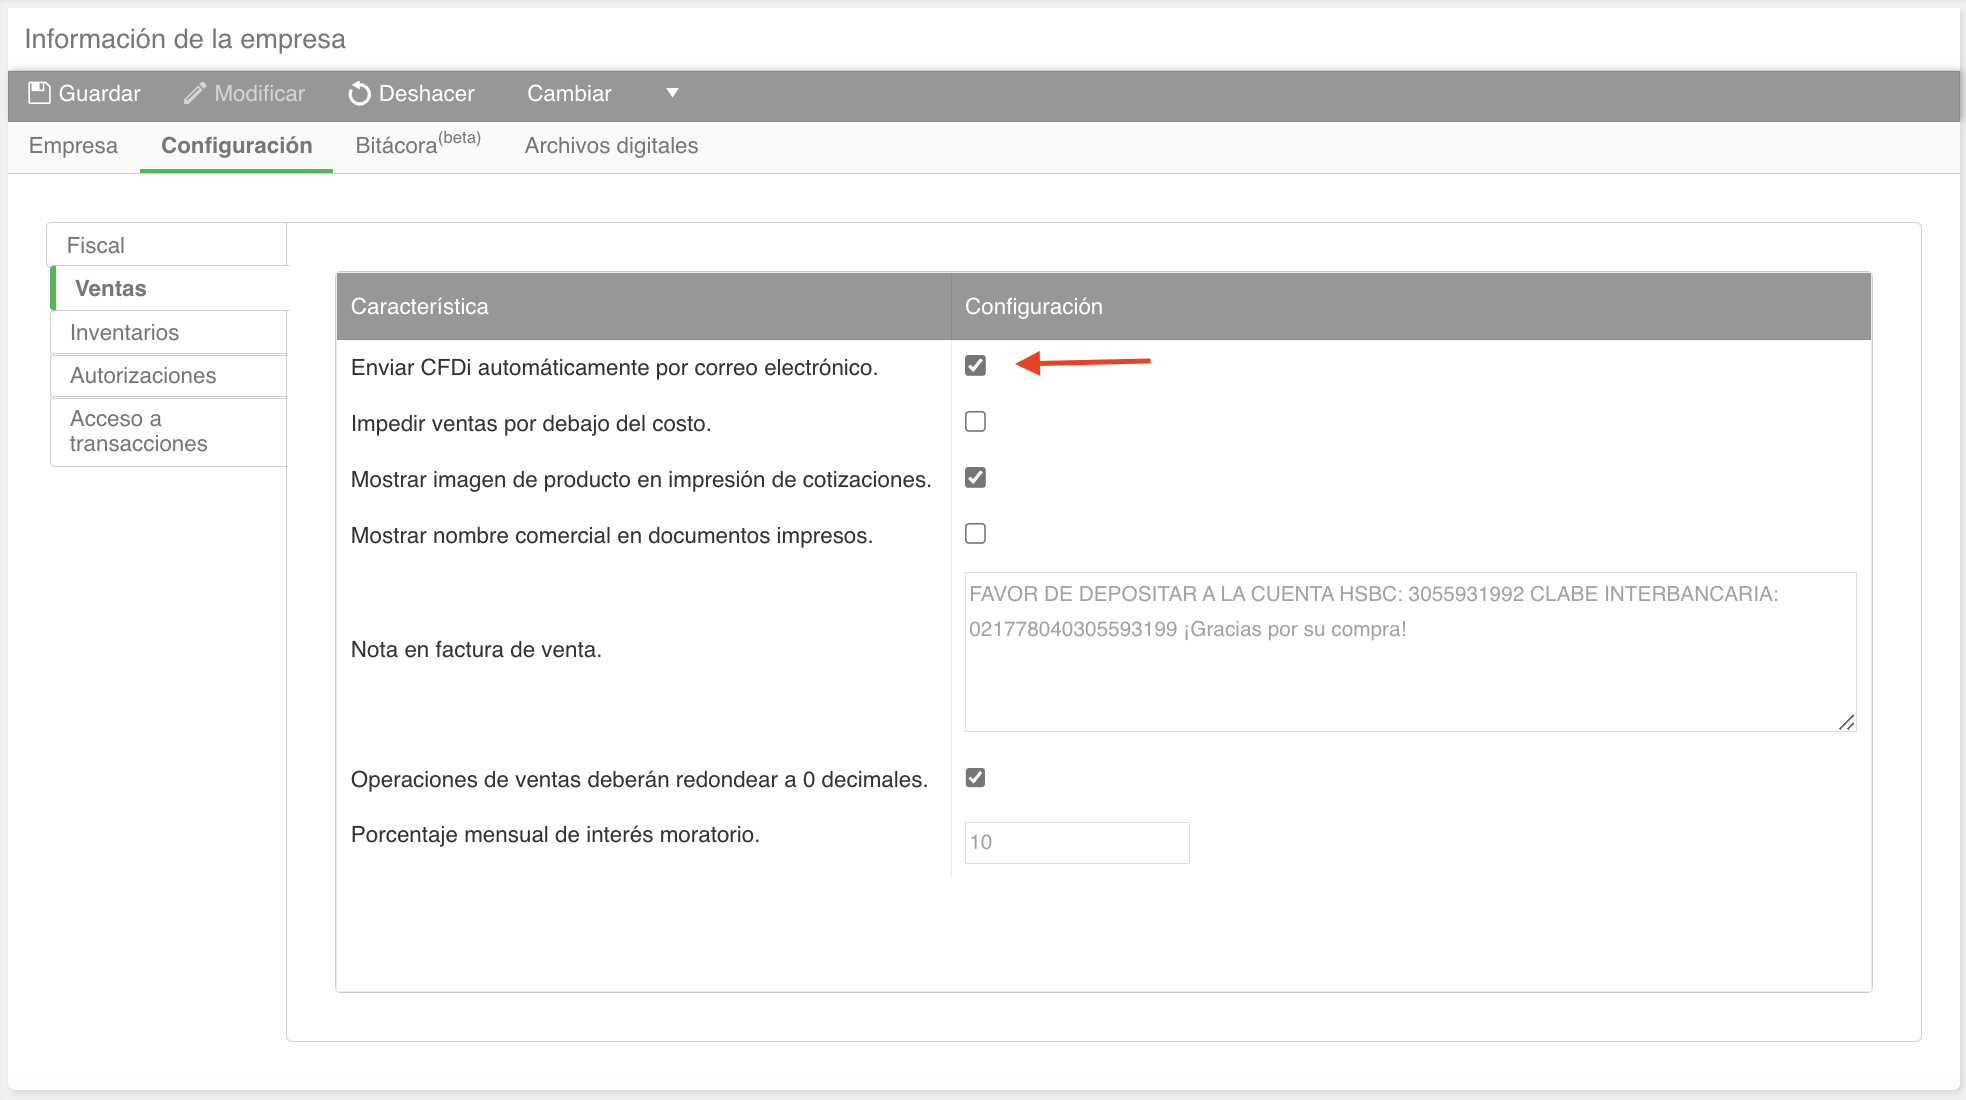Click the Guardar label in toolbar
The width and height of the screenshot is (1966, 1100).
pos(99,93)
